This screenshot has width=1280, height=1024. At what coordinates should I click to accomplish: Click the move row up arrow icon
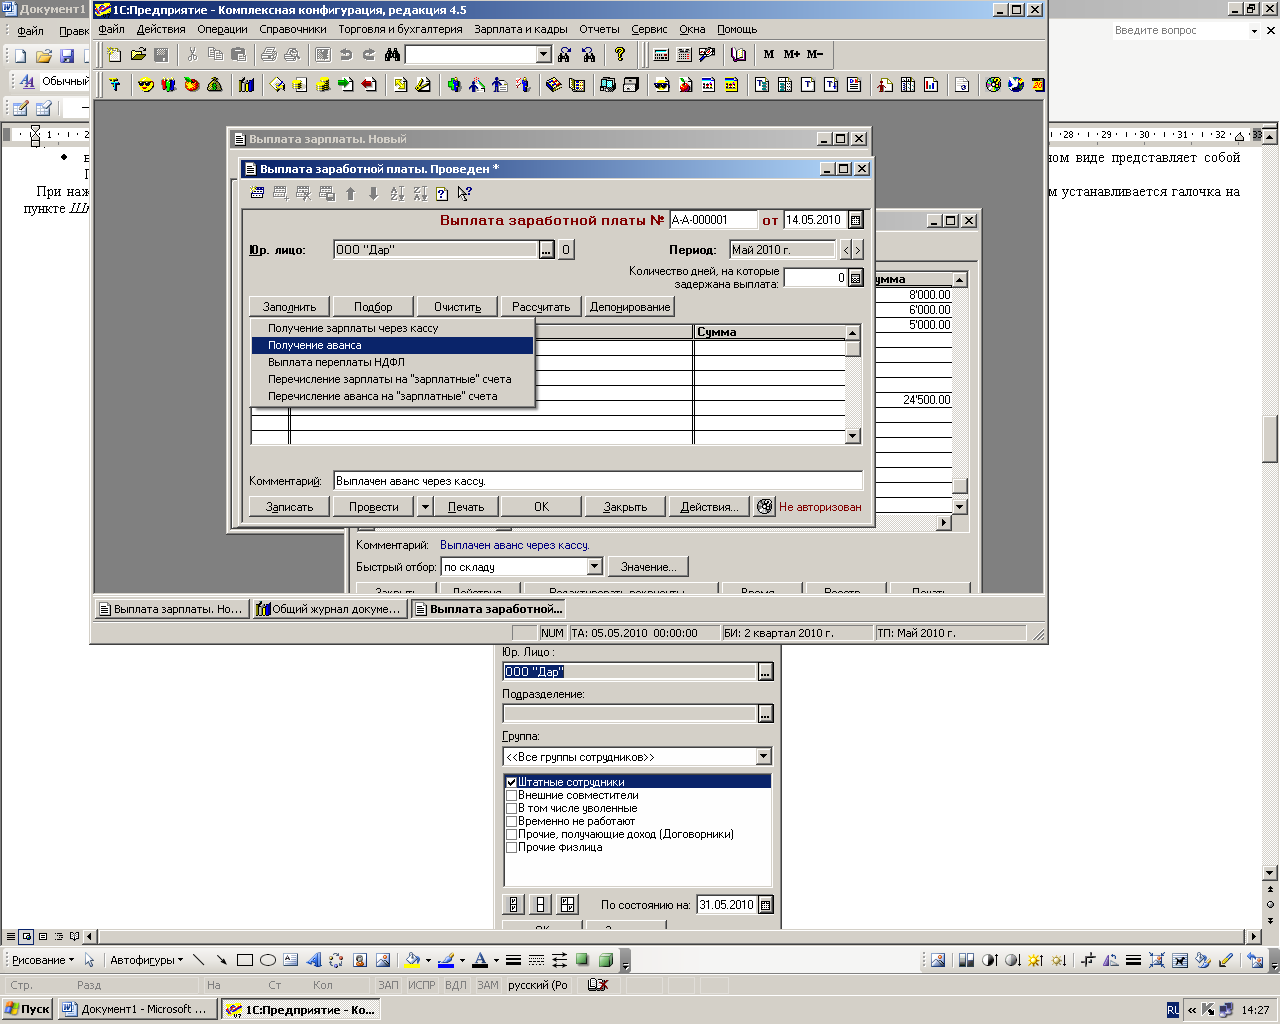351,193
